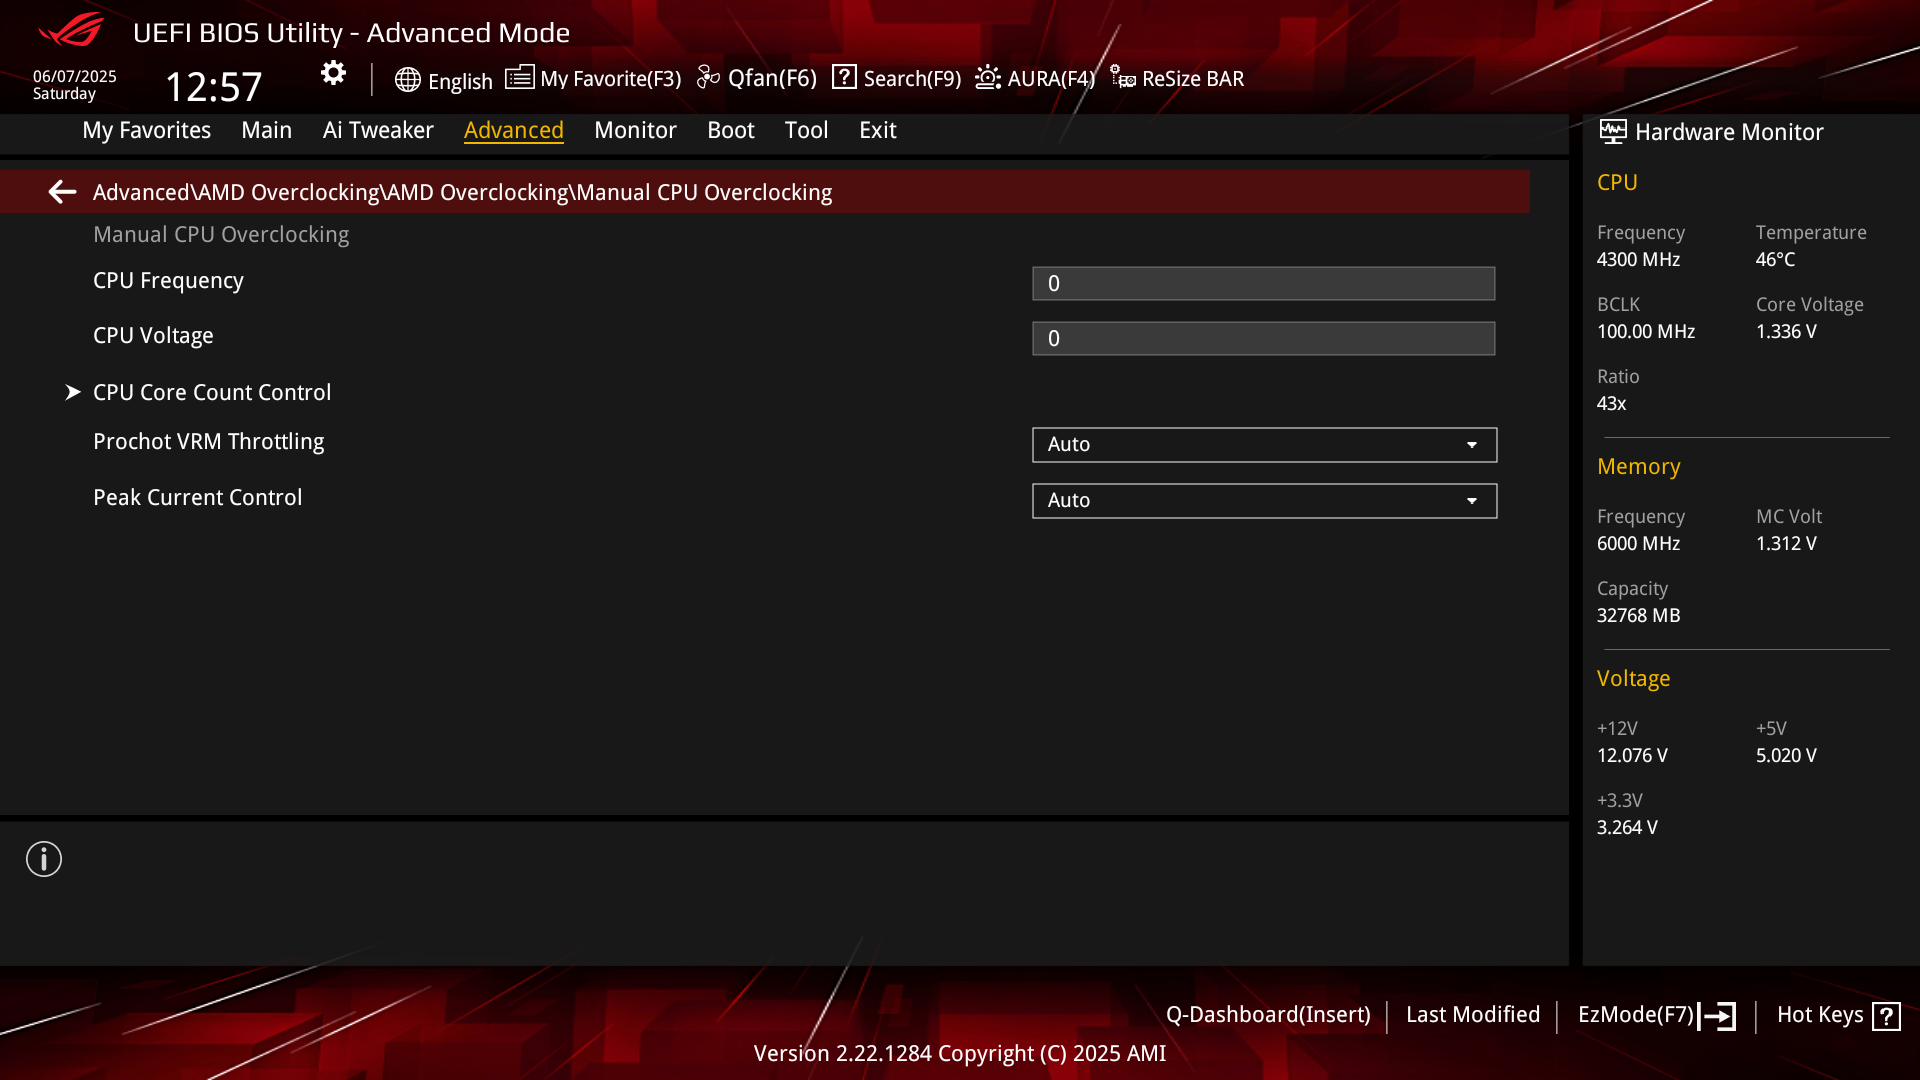Click the CPU Frequency input field

[1263, 283]
